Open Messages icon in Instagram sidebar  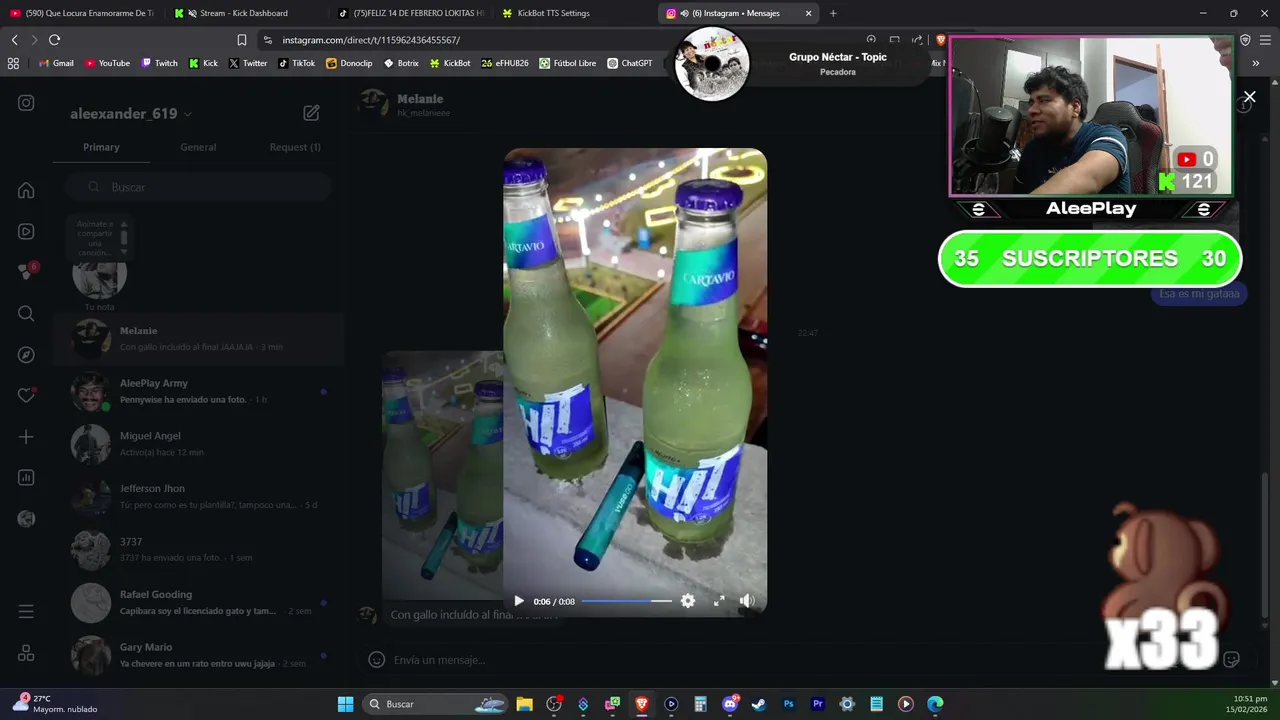pyautogui.click(x=26, y=272)
